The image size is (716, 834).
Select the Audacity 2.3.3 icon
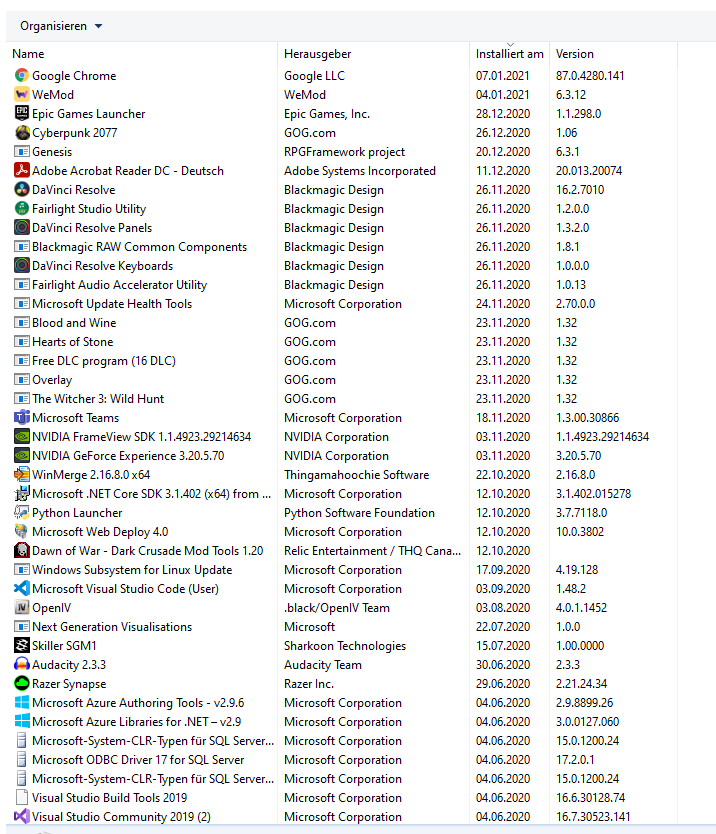coord(22,665)
